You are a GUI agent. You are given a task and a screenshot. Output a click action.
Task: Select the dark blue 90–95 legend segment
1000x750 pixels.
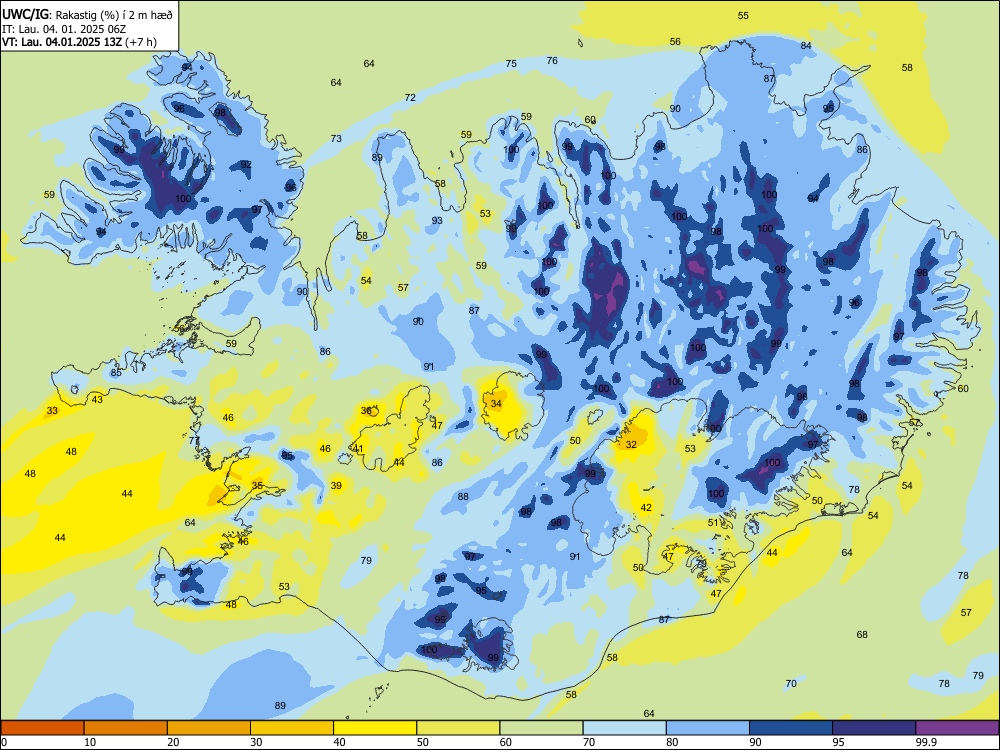pyautogui.click(x=791, y=728)
